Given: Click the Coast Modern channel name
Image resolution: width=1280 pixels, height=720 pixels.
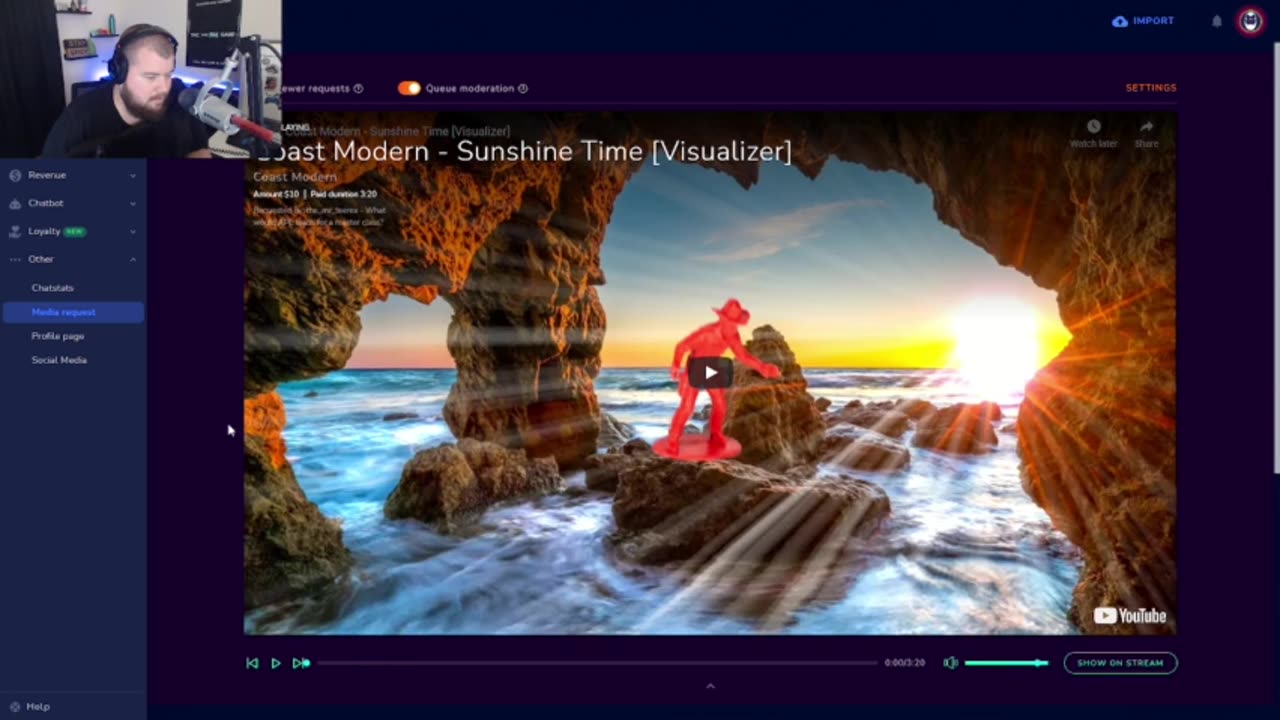Looking at the screenshot, I should [294, 177].
